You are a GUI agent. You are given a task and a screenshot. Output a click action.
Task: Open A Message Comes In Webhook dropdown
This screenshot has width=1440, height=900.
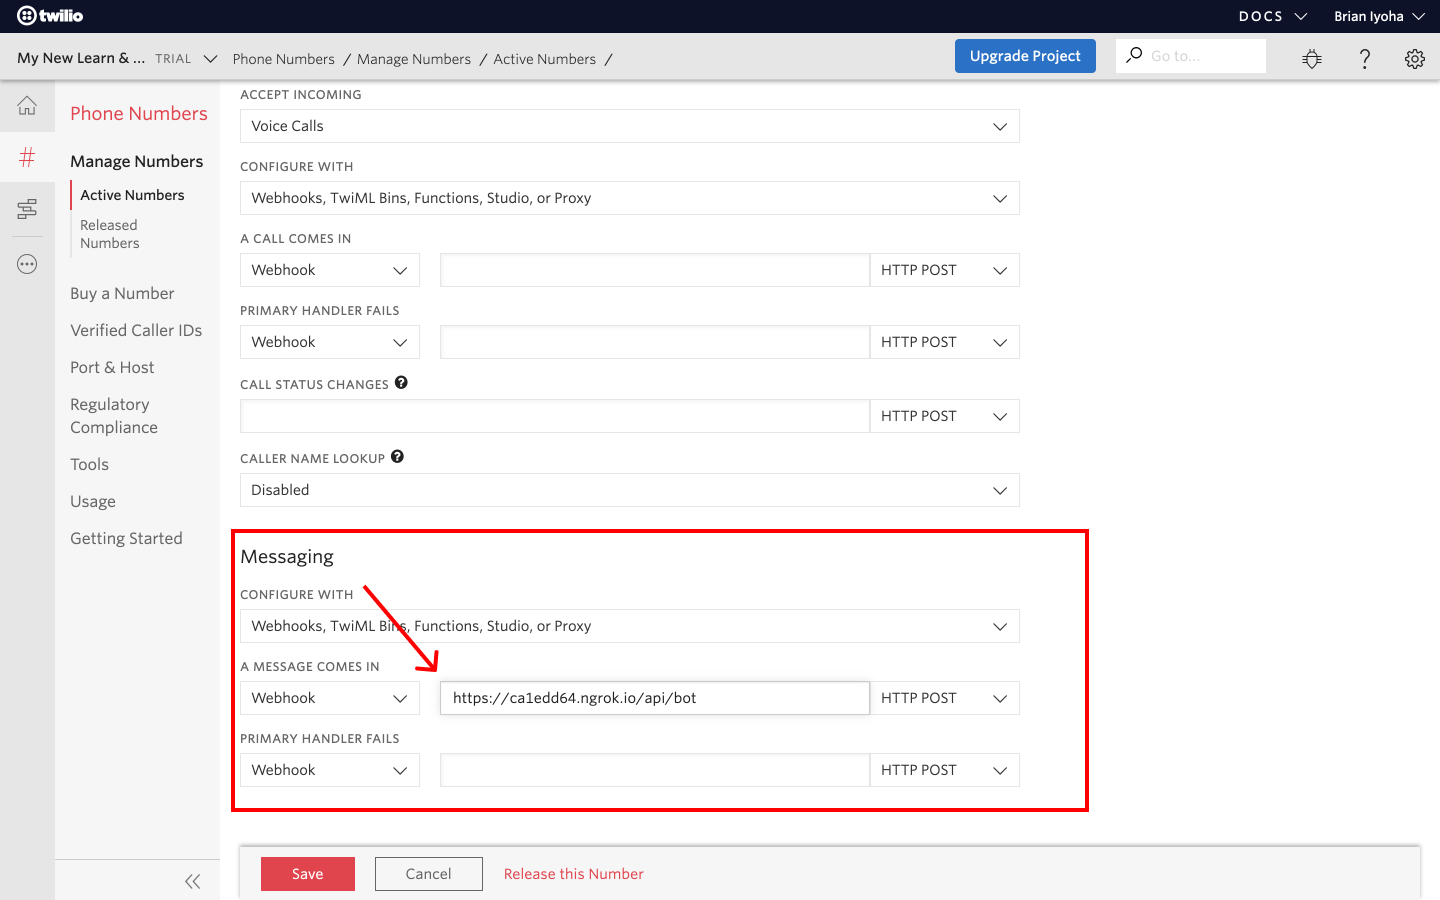(330, 698)
